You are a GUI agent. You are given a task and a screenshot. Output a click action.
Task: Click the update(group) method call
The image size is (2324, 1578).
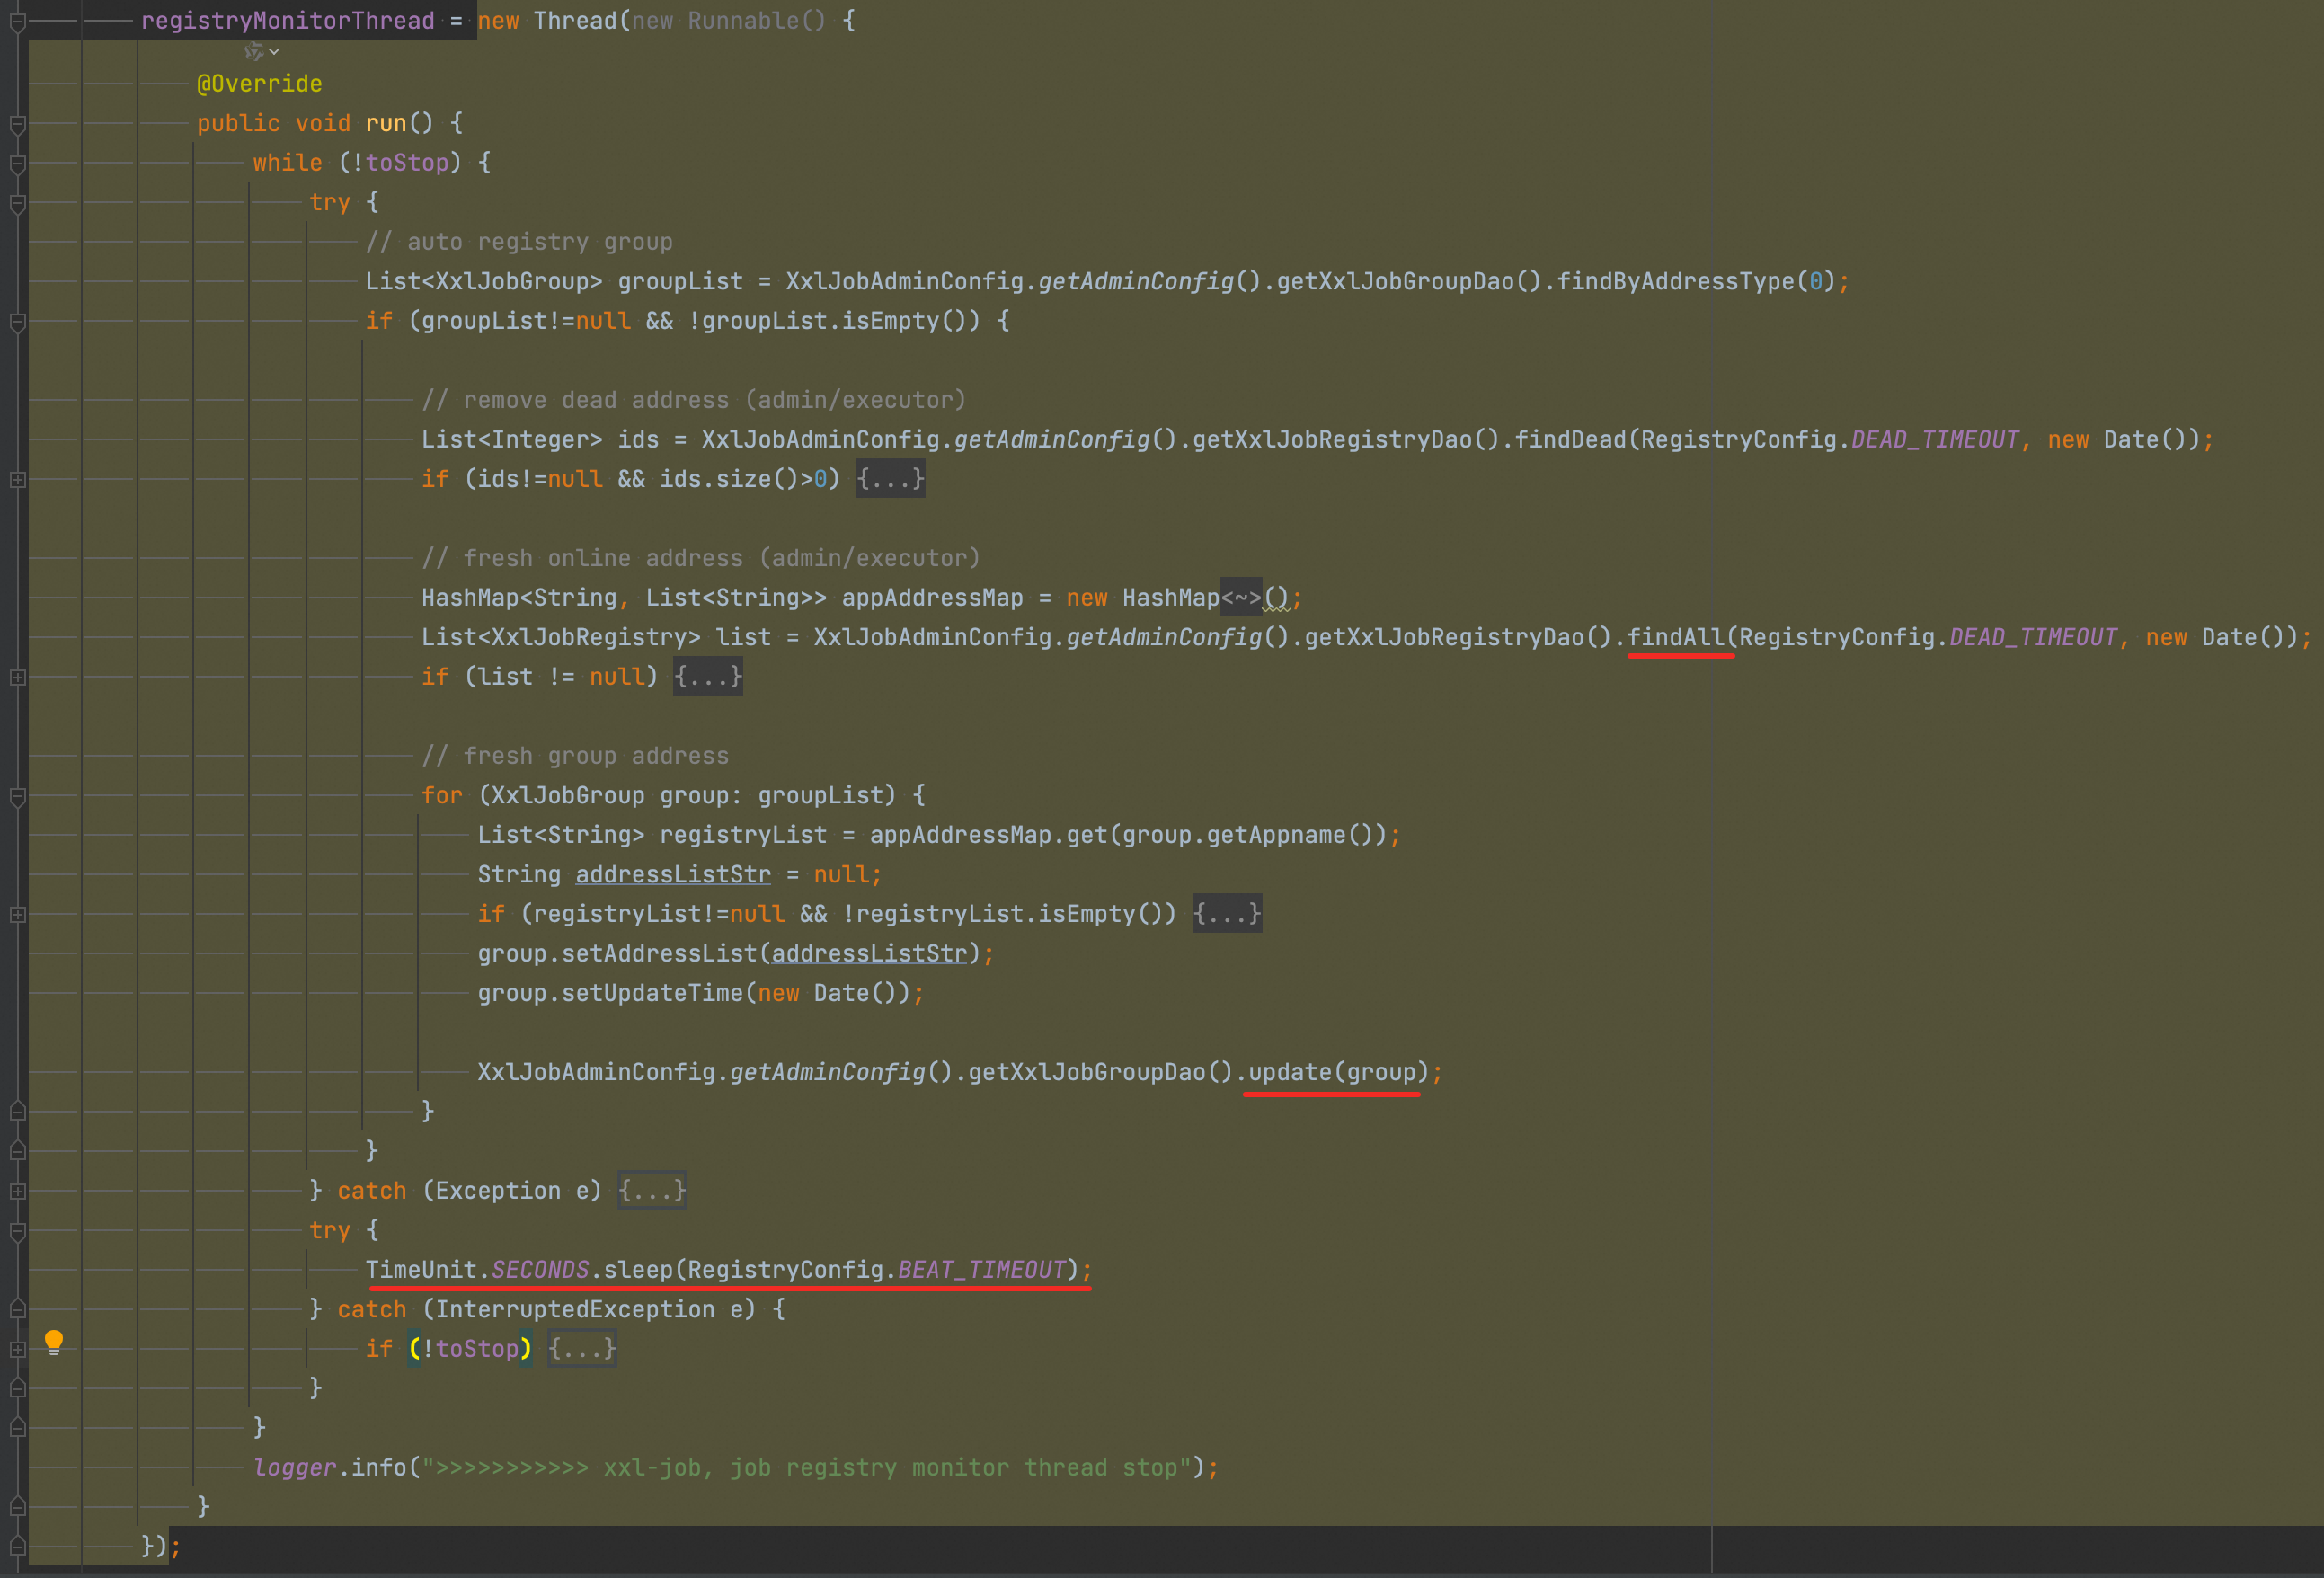click(1337, 1072)
